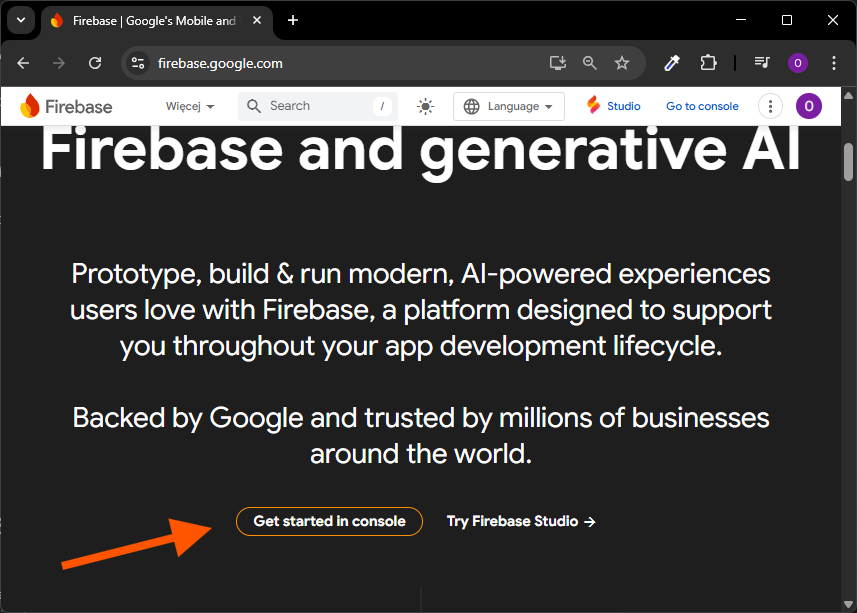This screenshot has height=613, width=857.
Task: Maximize the Chrome window
Action: tap(787, 20)
